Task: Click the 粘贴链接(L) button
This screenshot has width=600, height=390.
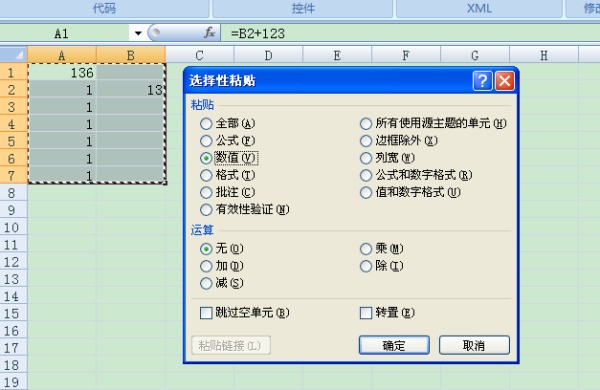Action: 231,345
